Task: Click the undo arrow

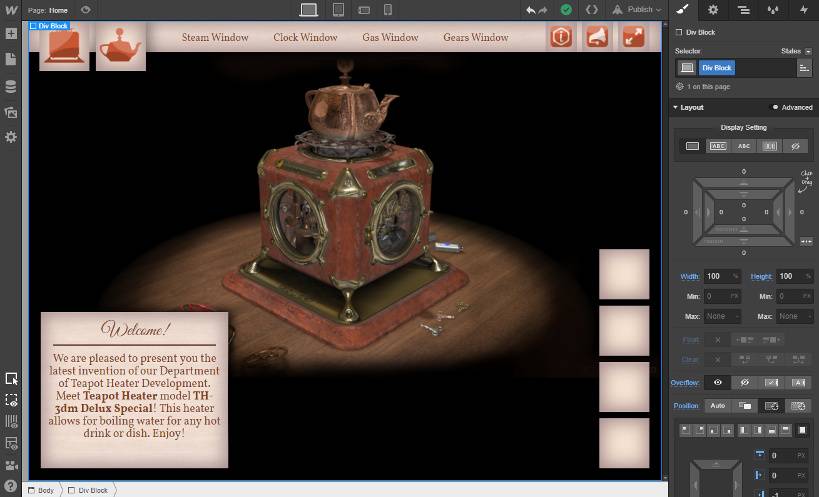Action: 530,10
